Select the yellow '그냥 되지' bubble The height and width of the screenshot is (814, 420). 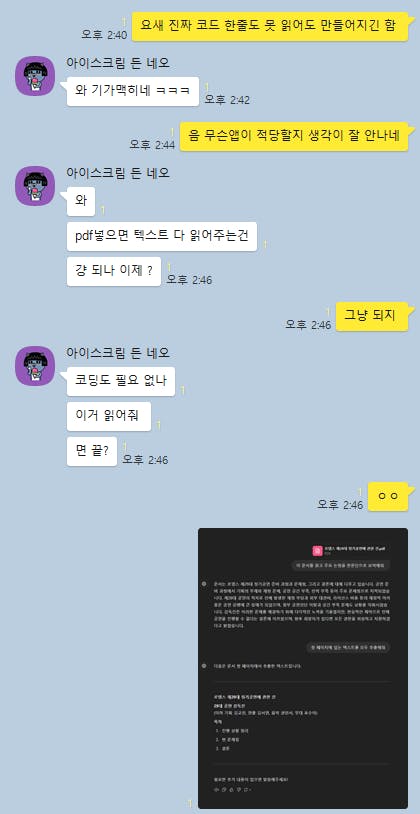[x=372, y=317]
